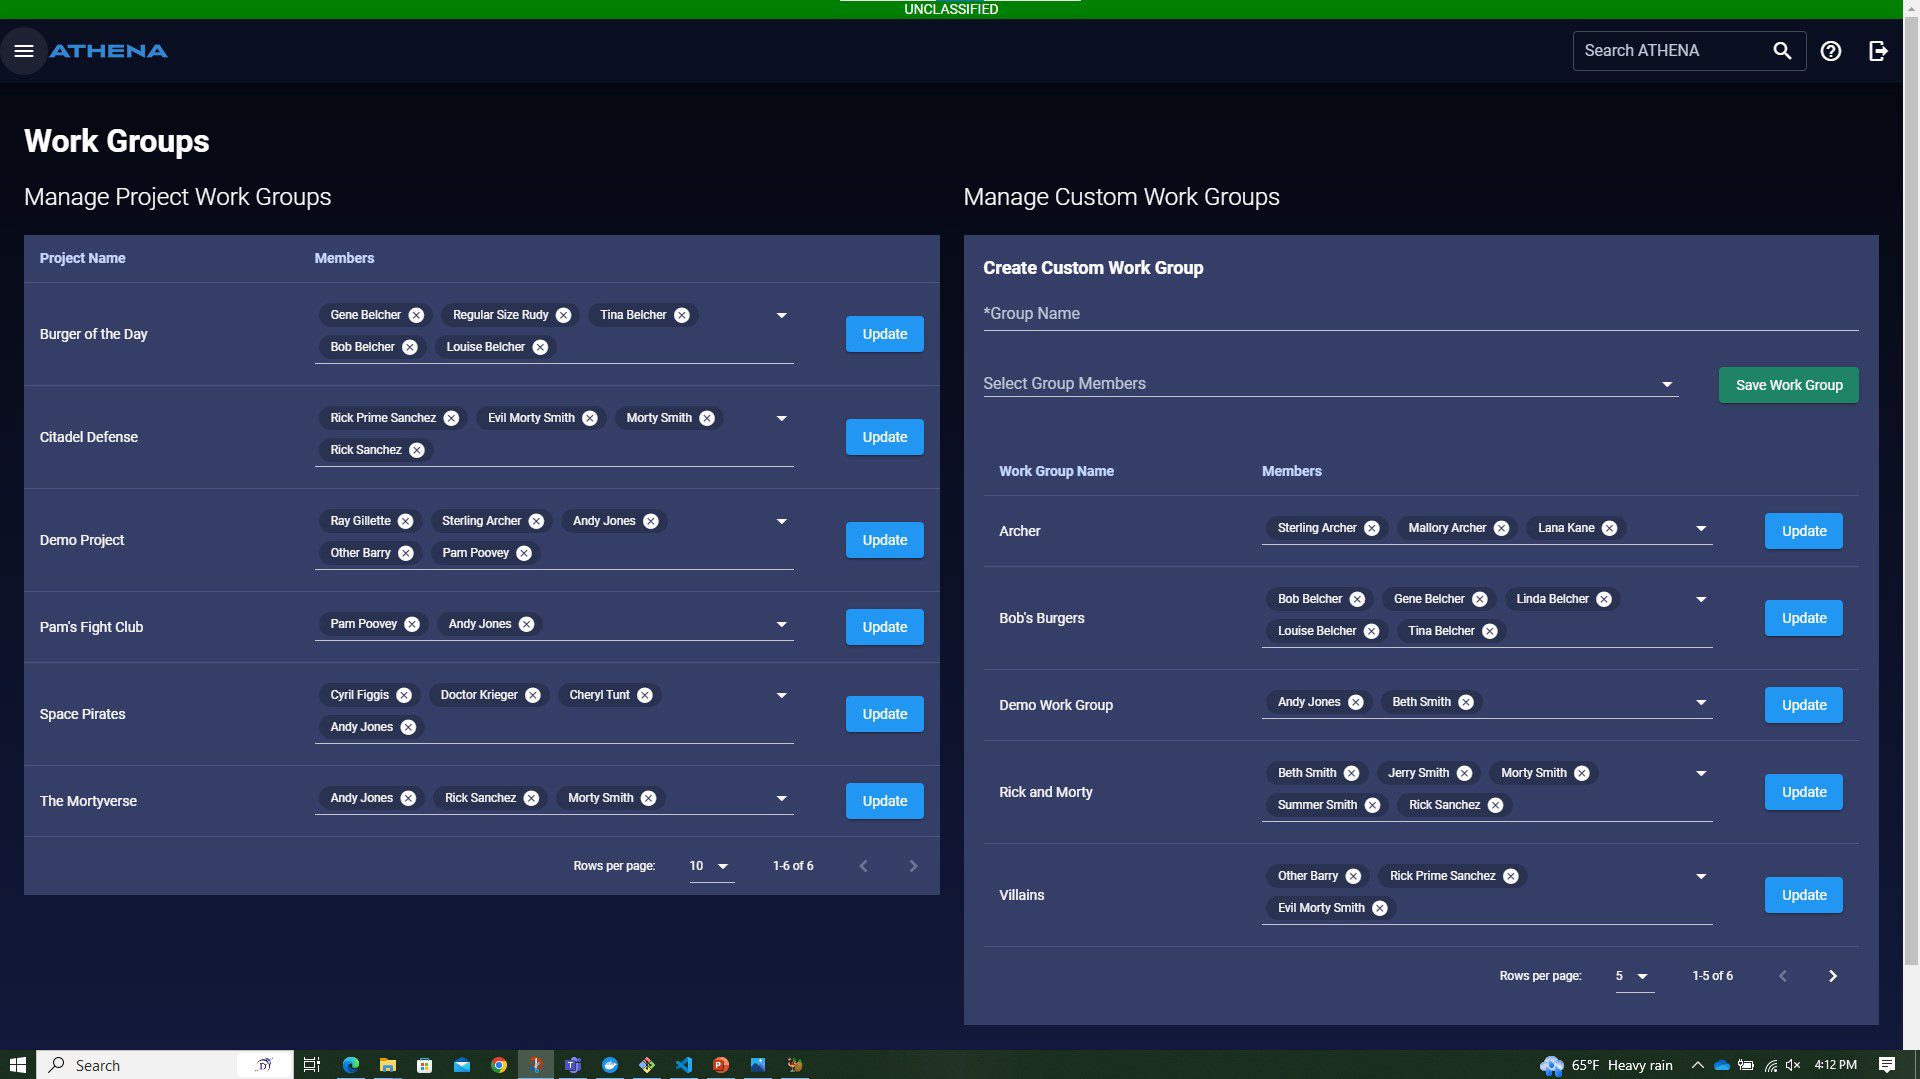1920x1079 pixels.
Task: Remove Other Barry from Villains group
Action: point(1352,876)
